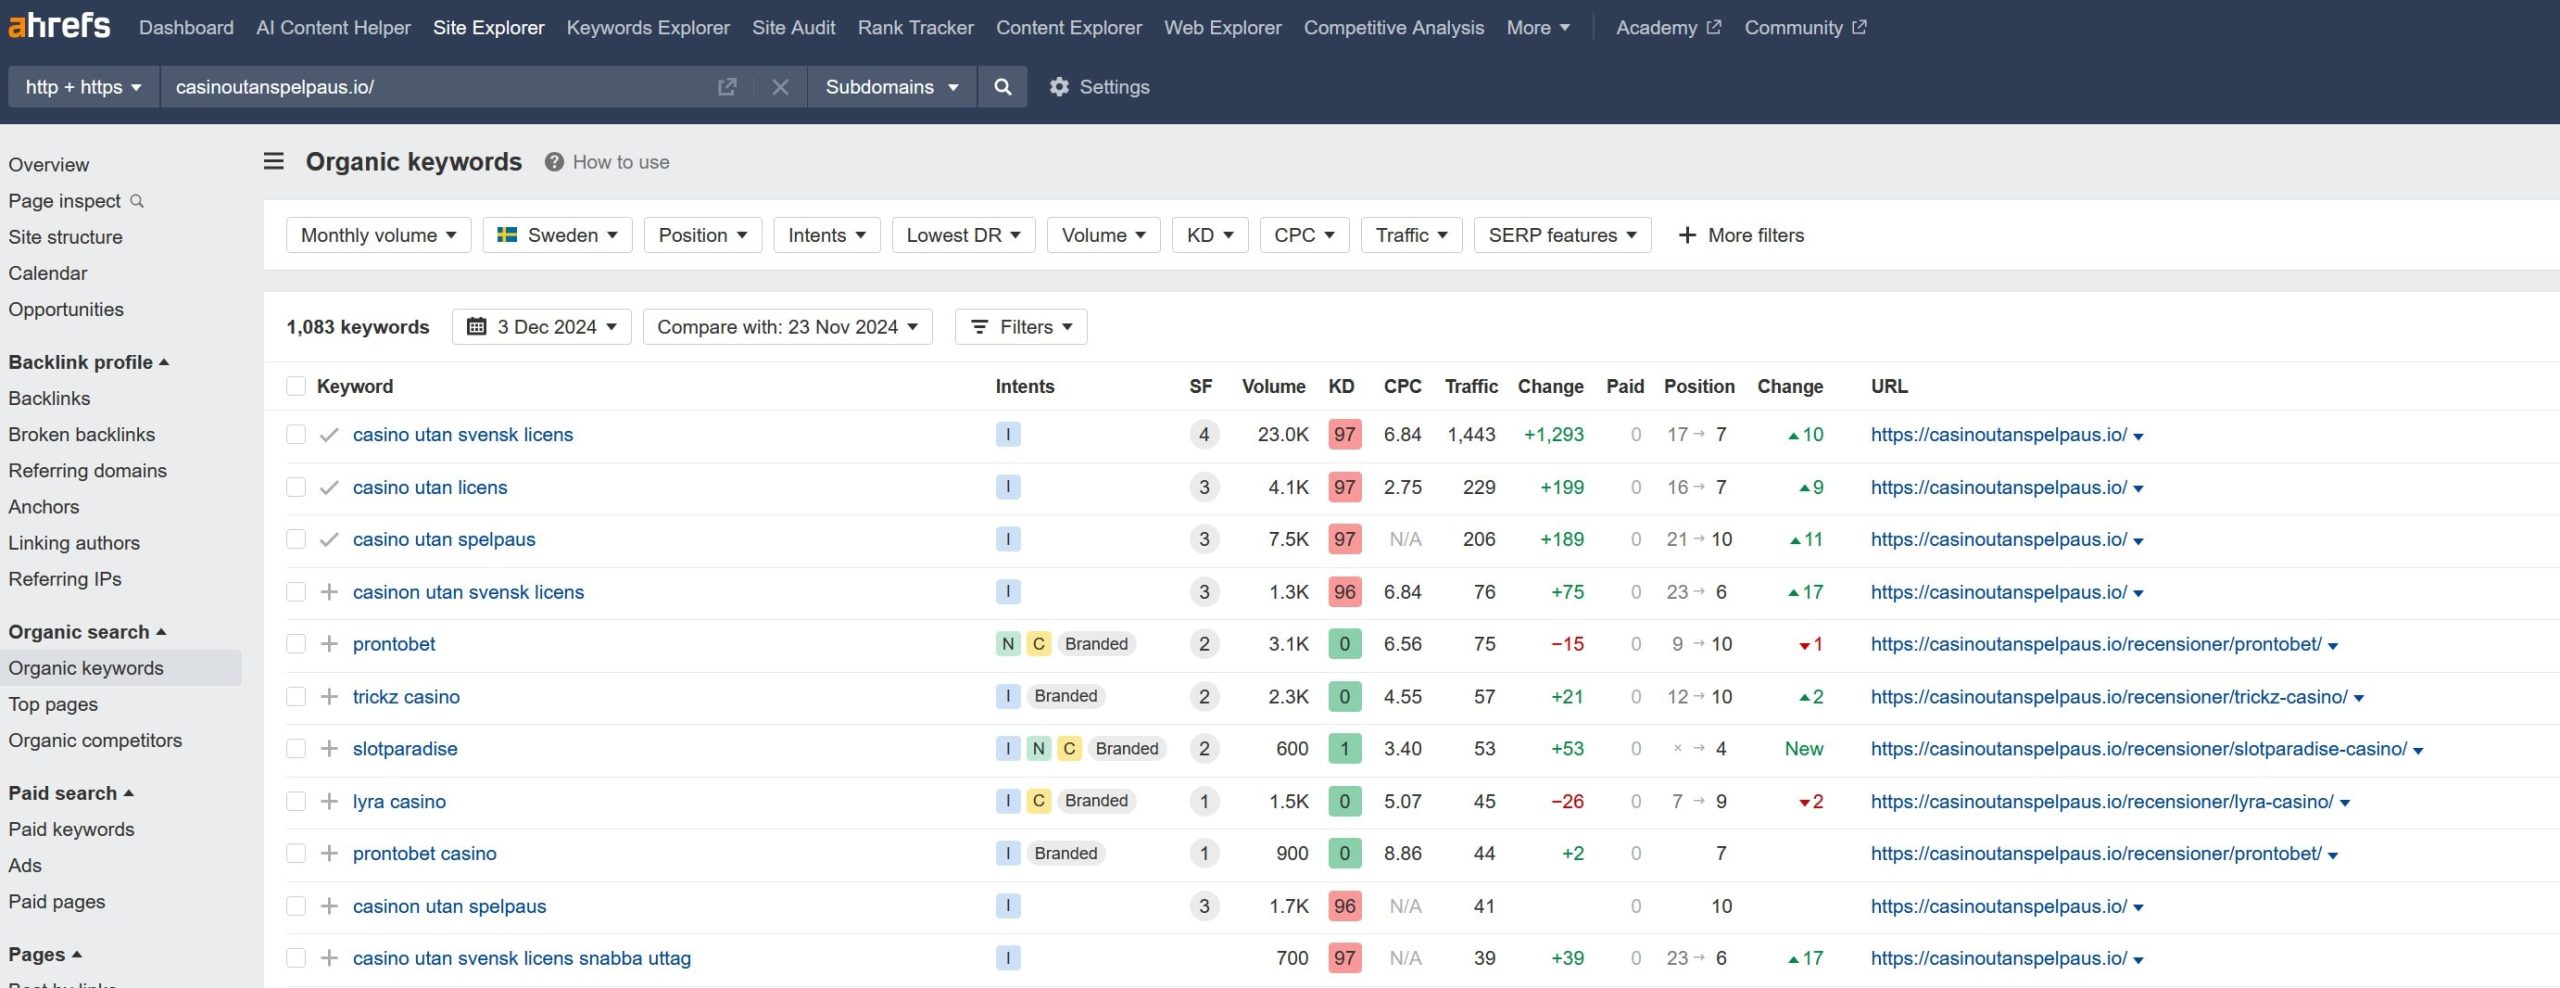Viewport: 2560px width, 988px height.
Task: Open the Academy external link
Action: [1668, 28]
